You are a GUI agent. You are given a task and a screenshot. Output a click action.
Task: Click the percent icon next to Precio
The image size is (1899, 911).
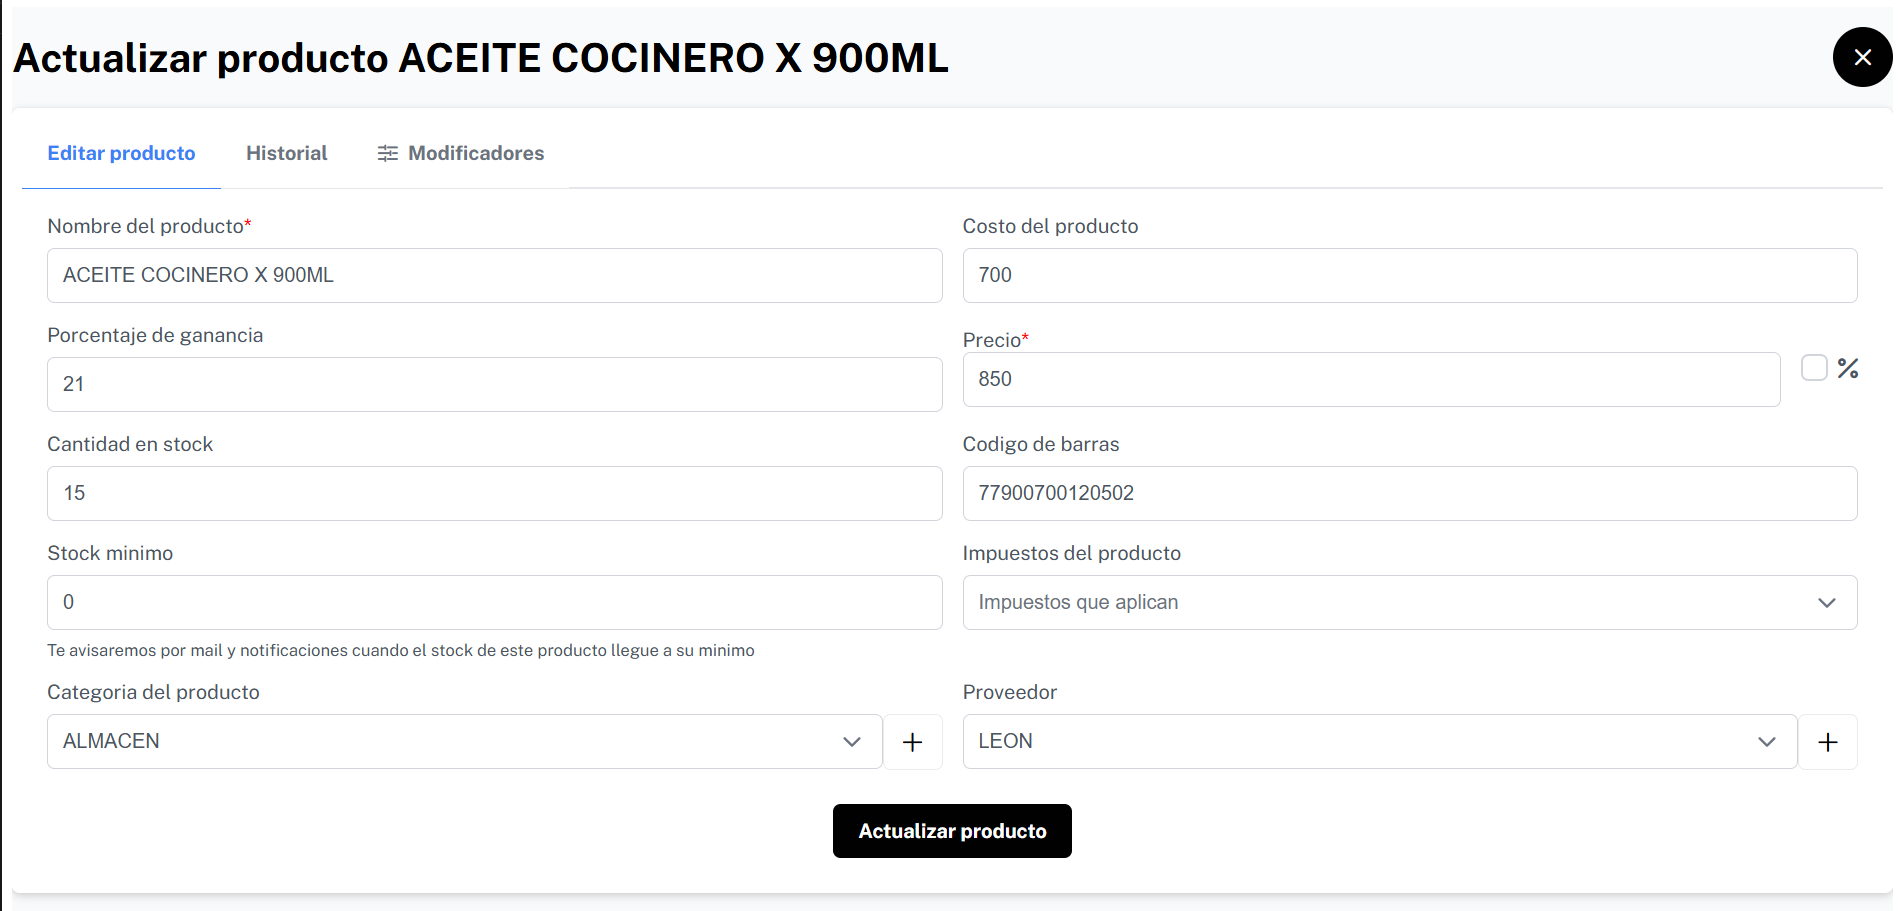pos(1847,368)
